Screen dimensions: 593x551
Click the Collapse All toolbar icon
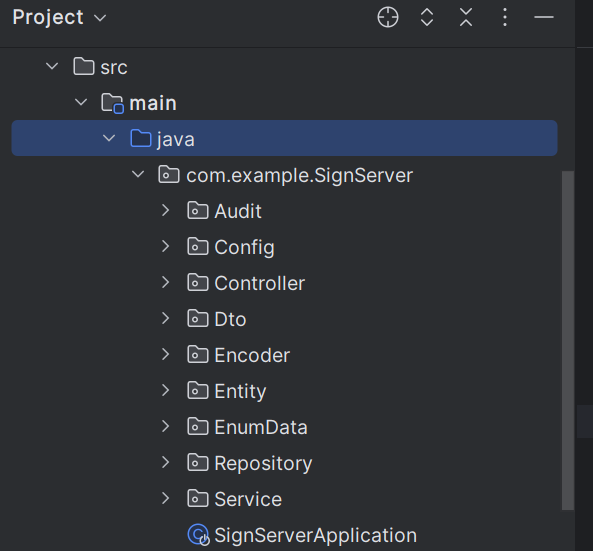click(x=466, y=17)
